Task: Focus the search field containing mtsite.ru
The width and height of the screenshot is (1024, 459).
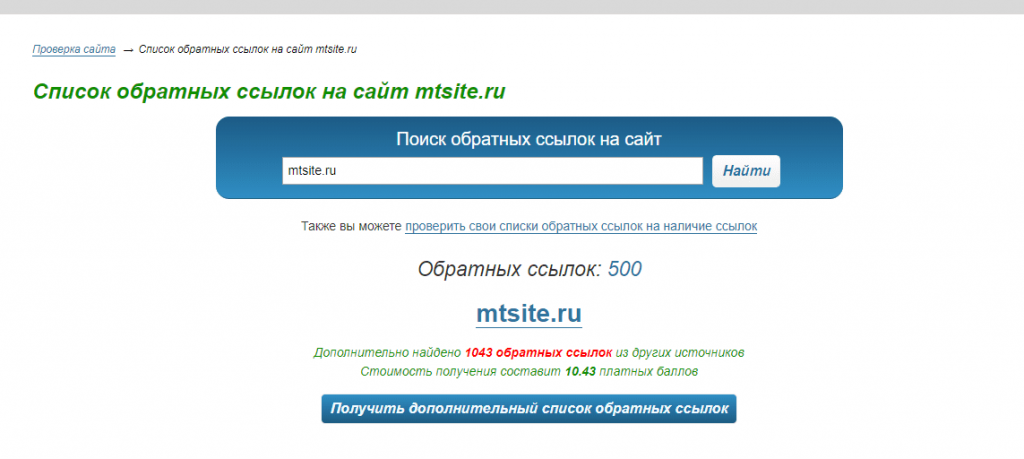Action: click(492, 171)
